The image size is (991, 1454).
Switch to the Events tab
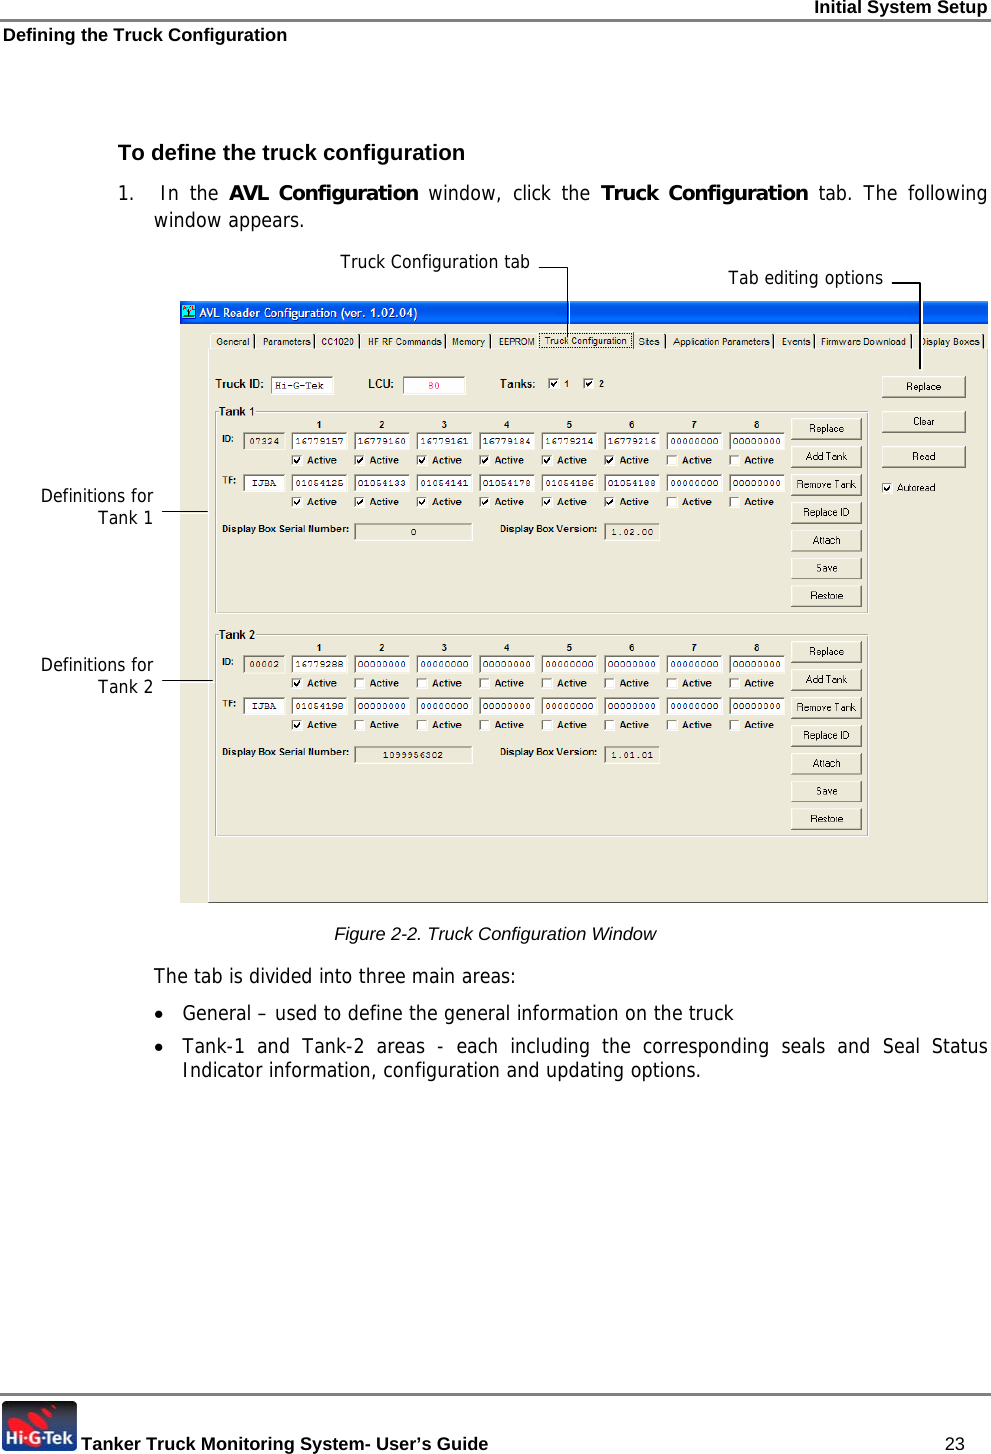tap(796, 341)
